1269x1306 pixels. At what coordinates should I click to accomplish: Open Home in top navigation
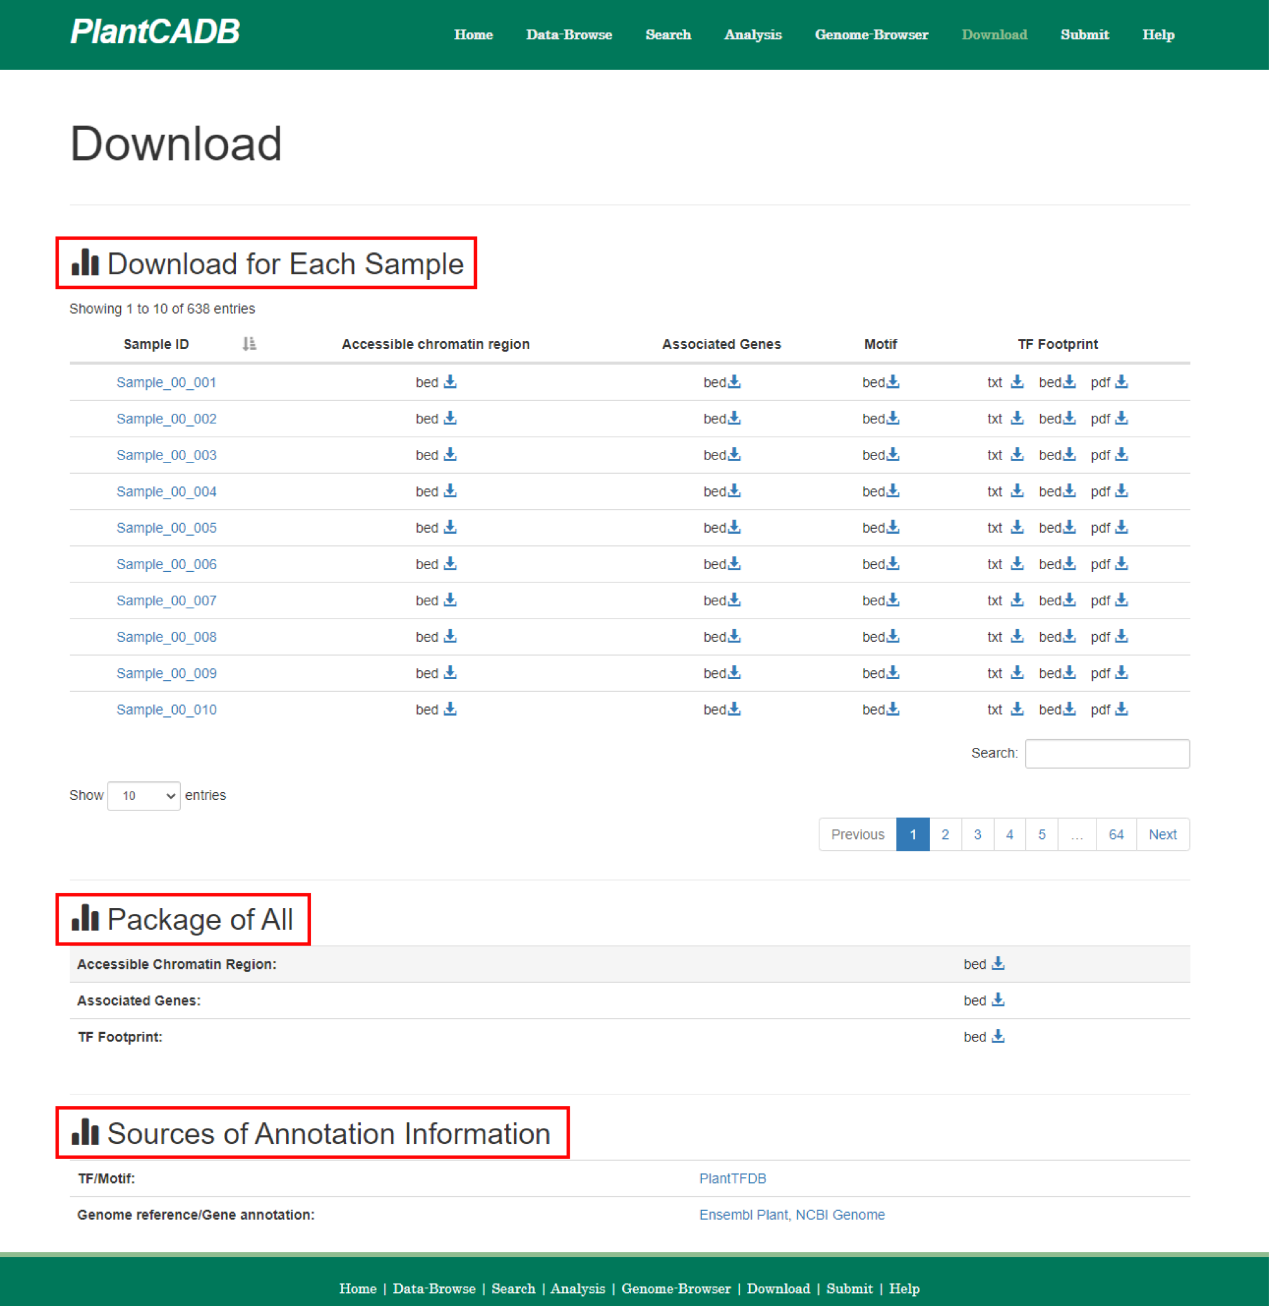pyautogui.click(x=474, y=34)
